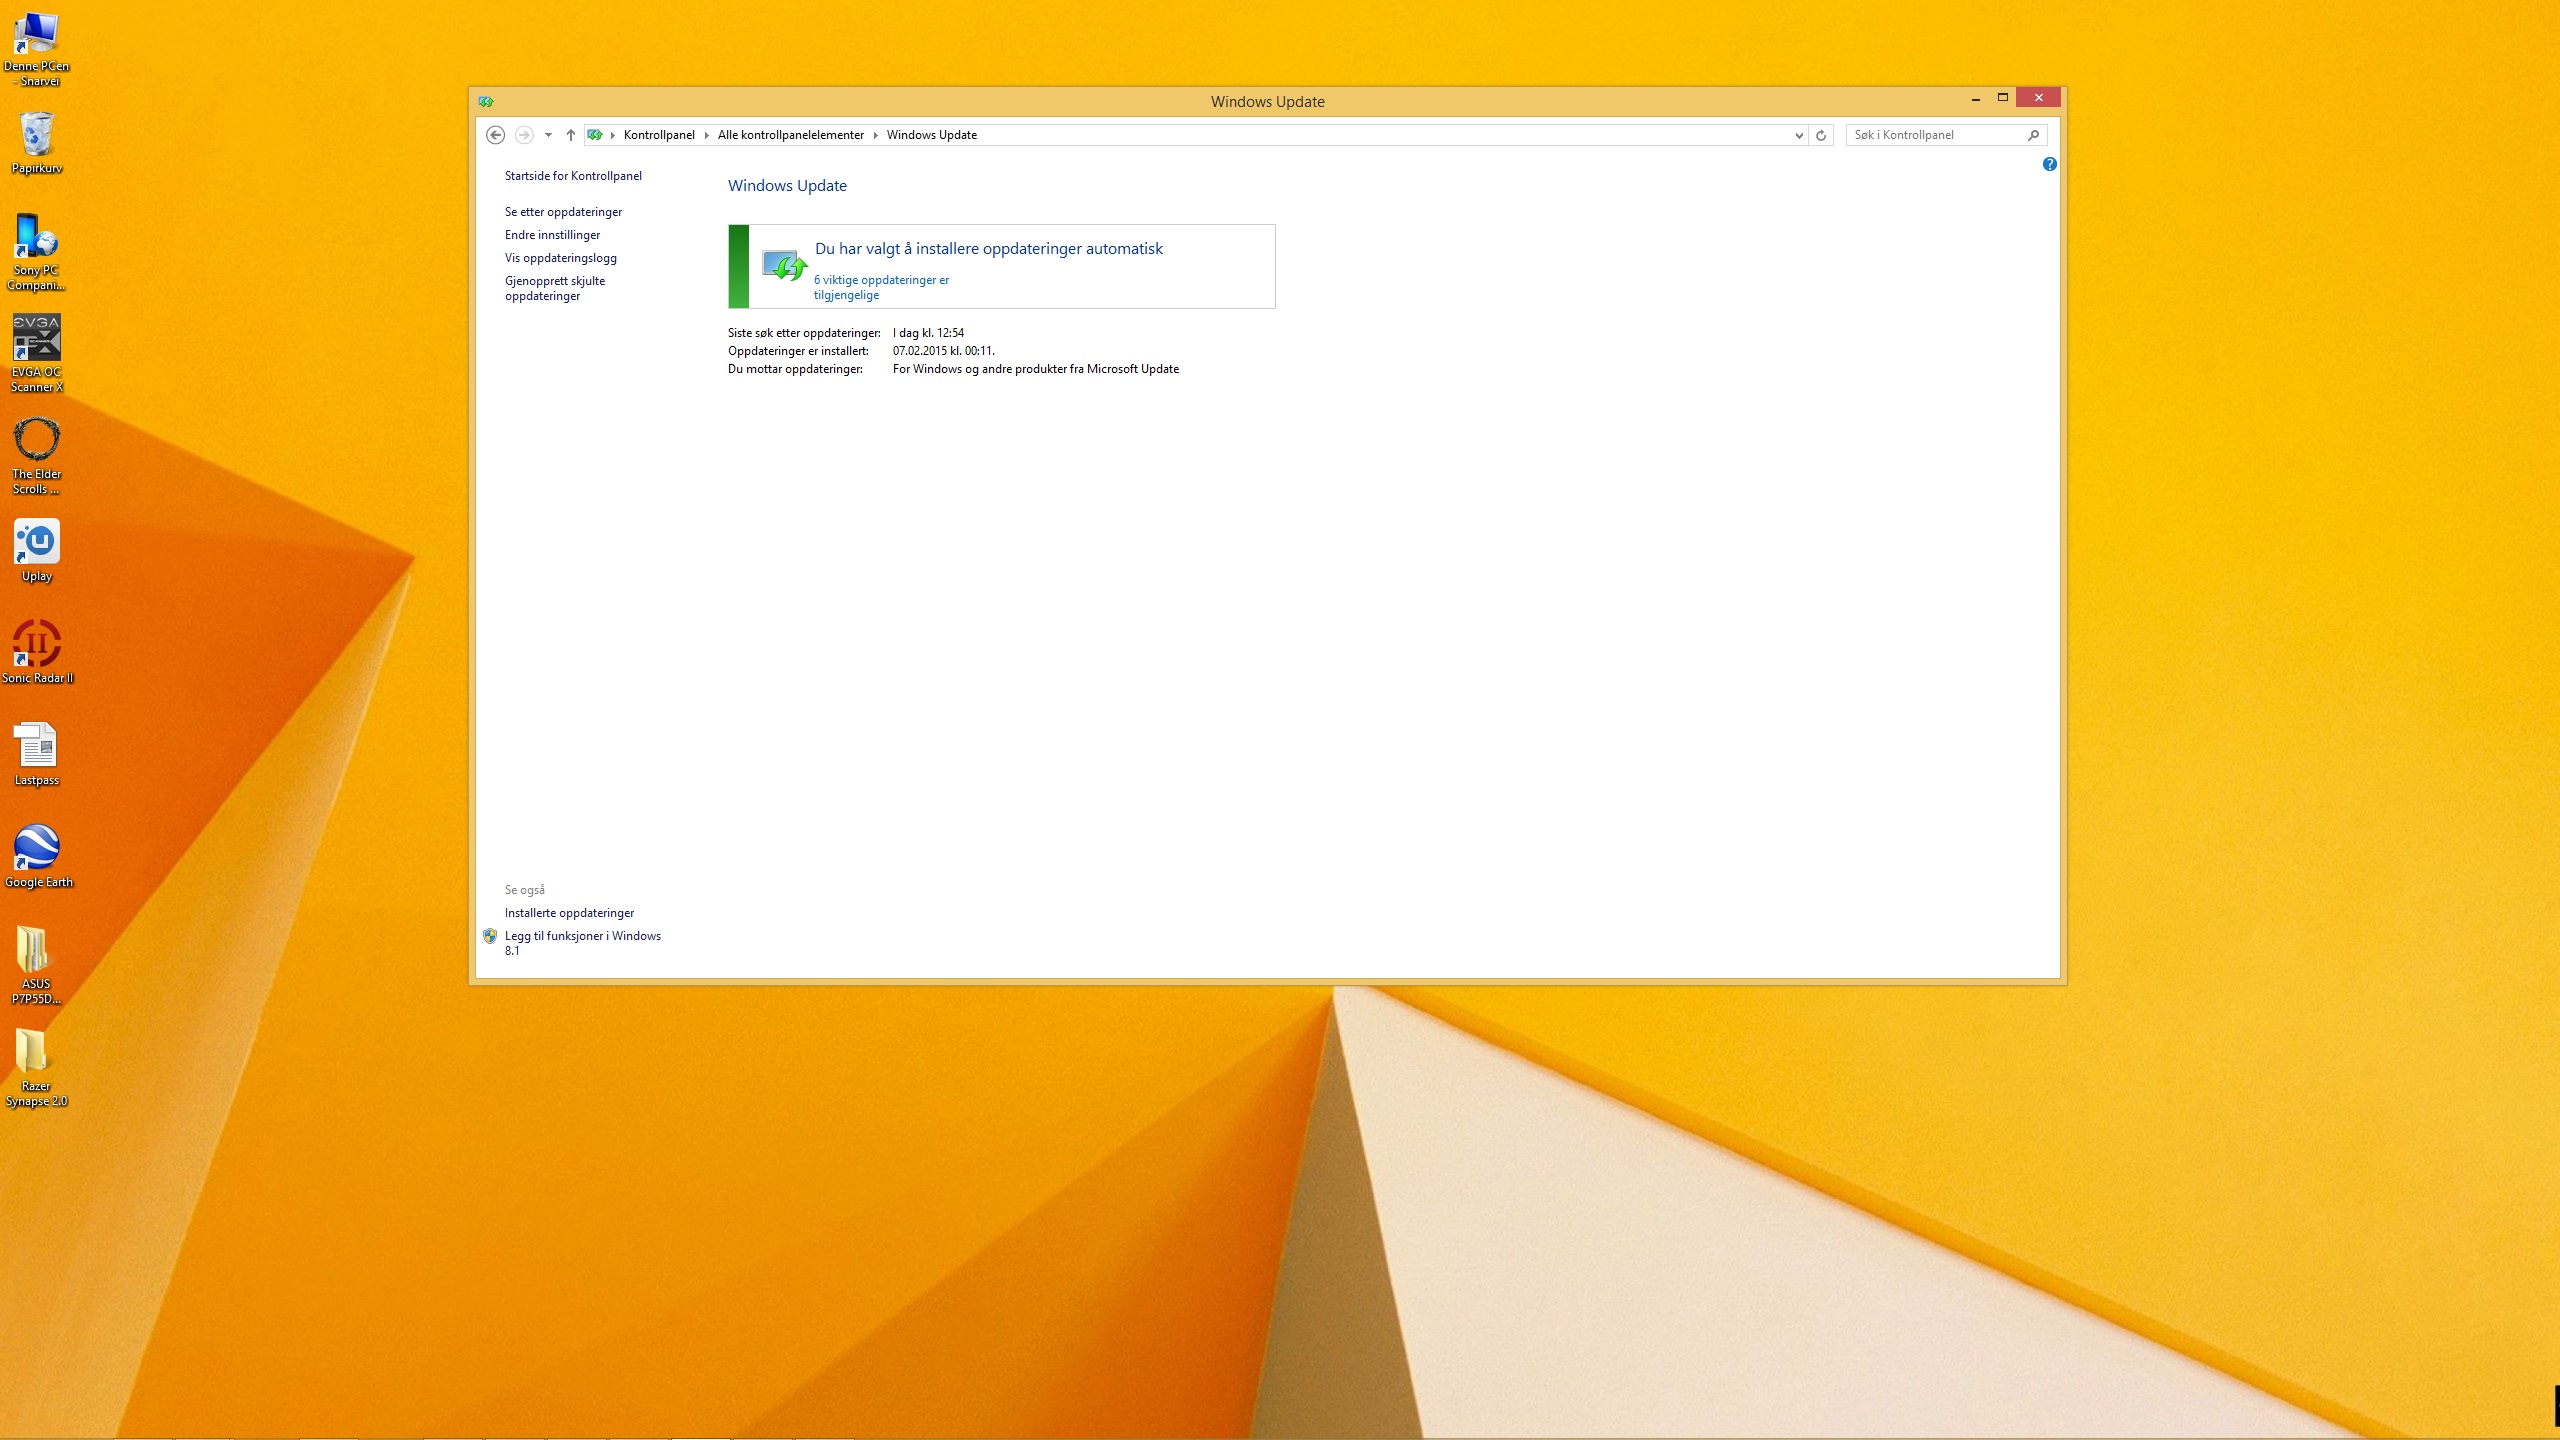Open Denne PCen desktop shortcut
This screenshot has height=1440, width=2560.
[x=36, y=48]
